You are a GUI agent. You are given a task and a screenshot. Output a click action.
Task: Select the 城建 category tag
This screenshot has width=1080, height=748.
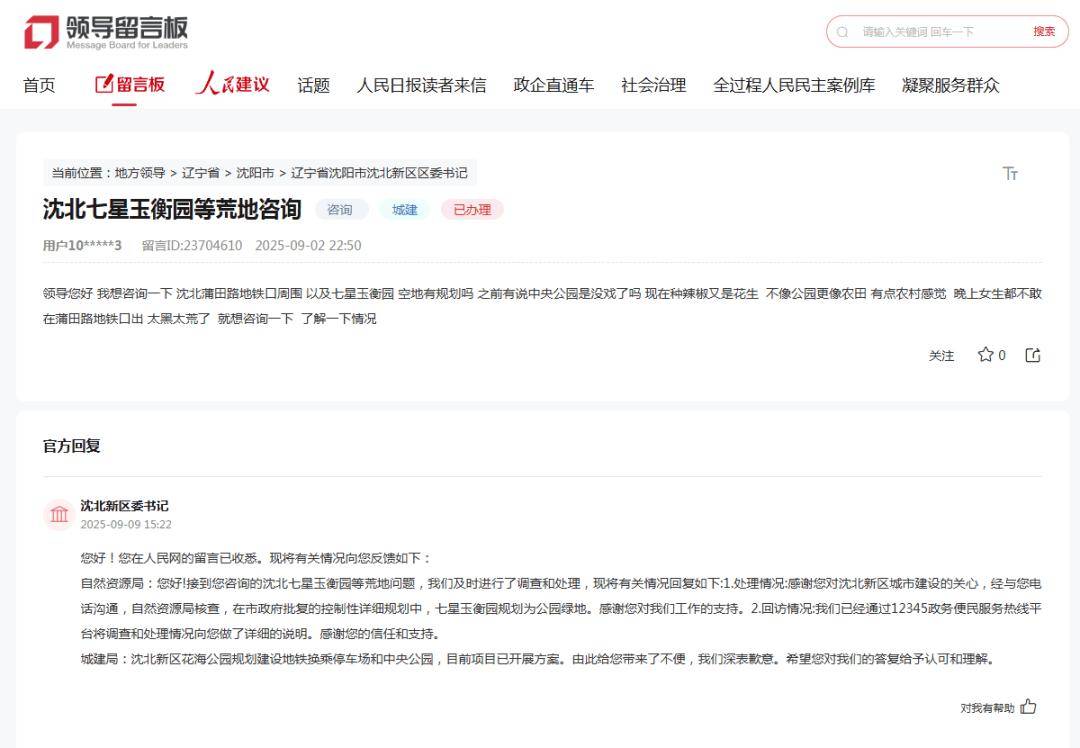[x=404, y=210]
